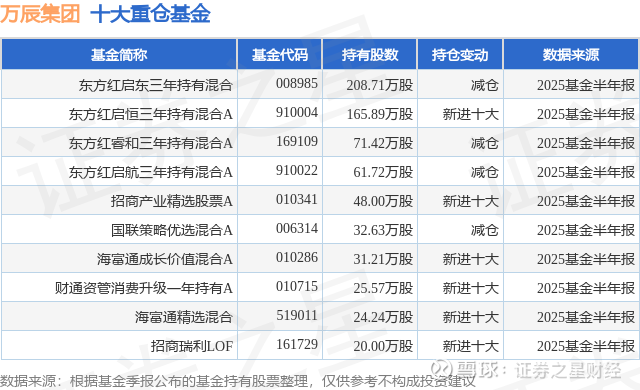The width and height of the screenshot is (640, 390).
Task: Select fund 招商产业精选股票A
Action: click(x=171, y=201)
